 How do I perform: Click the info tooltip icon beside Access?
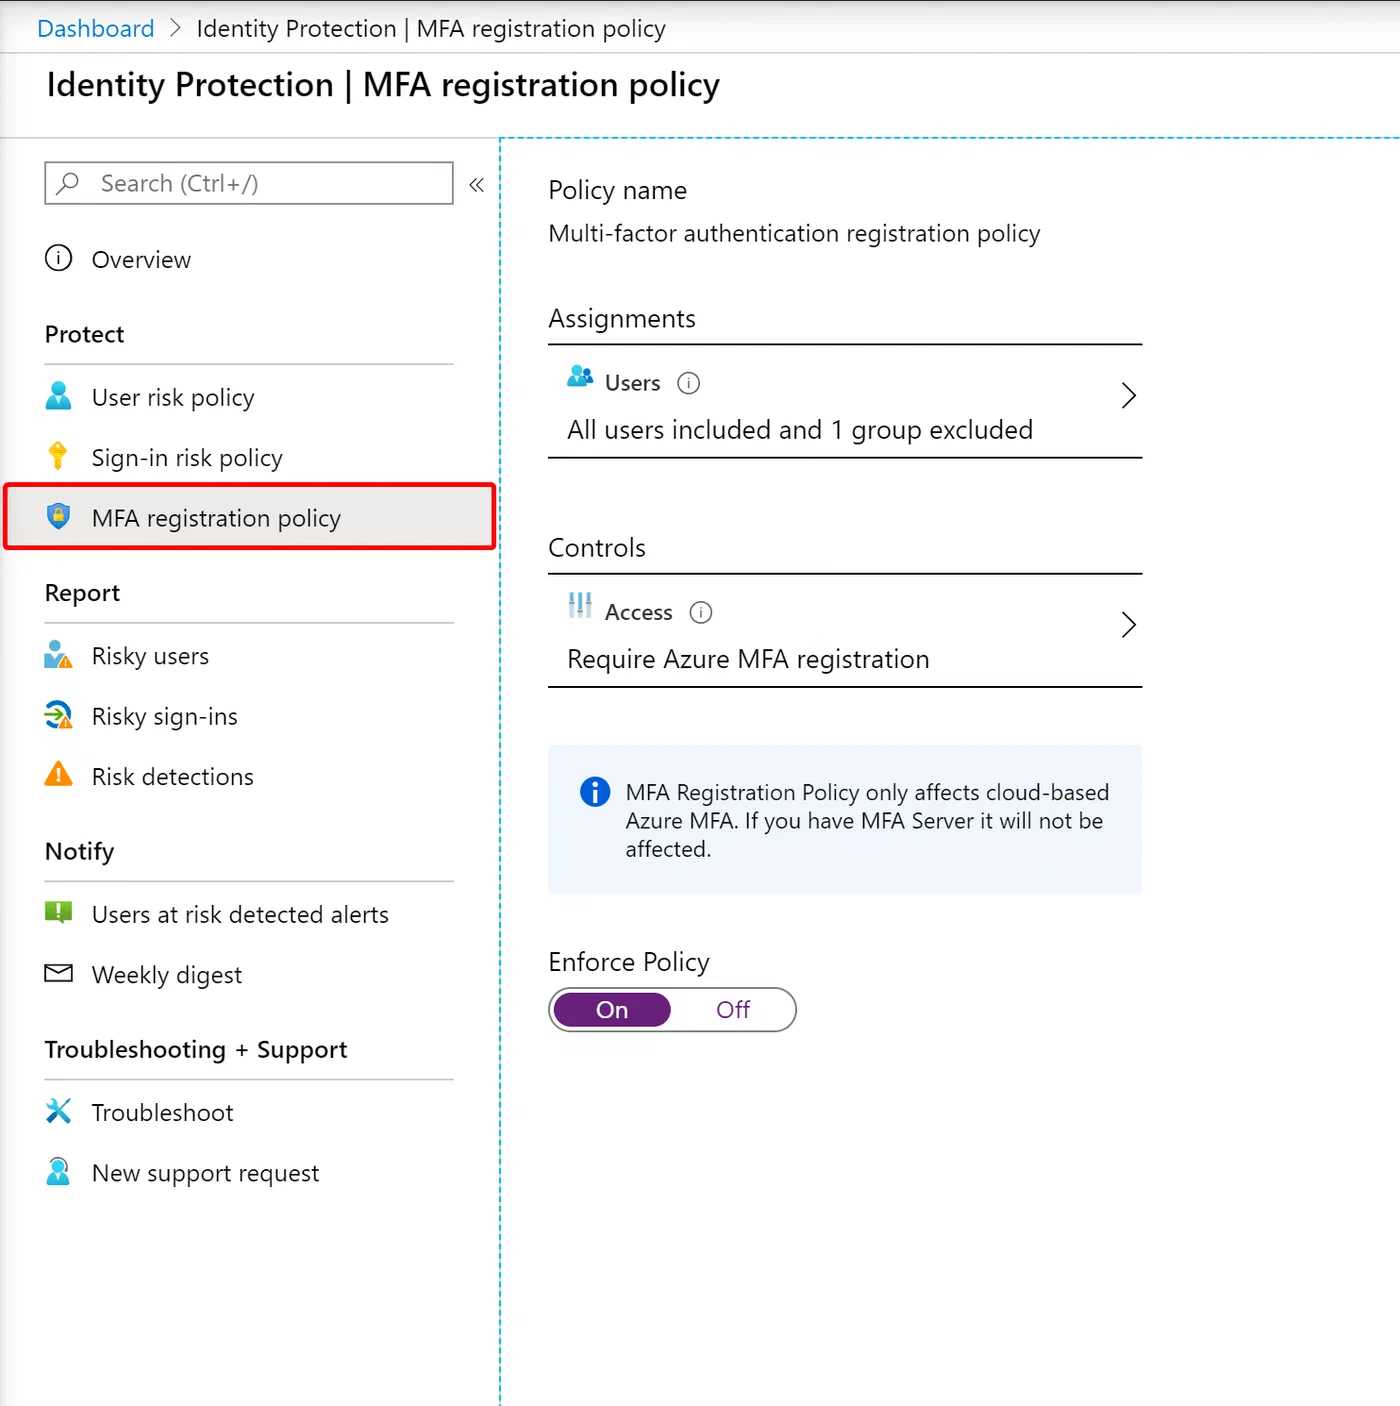point(701,612)
